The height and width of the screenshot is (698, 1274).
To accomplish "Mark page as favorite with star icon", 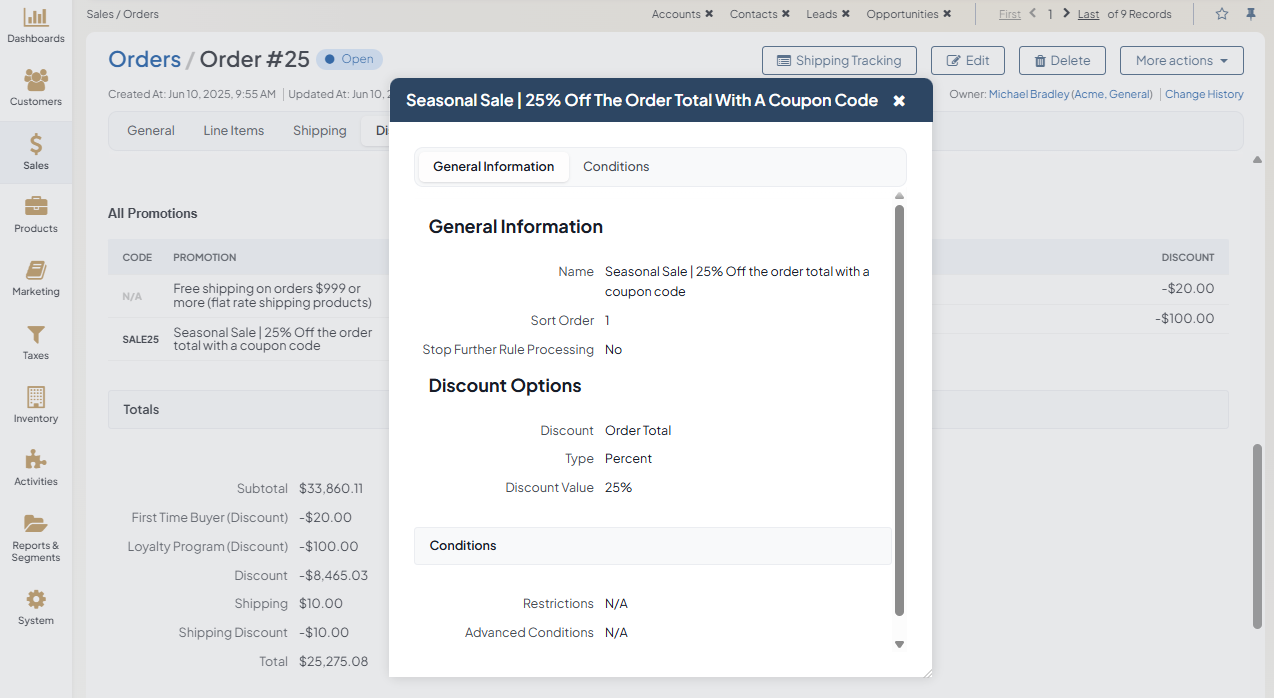I will click(1221, 14).
